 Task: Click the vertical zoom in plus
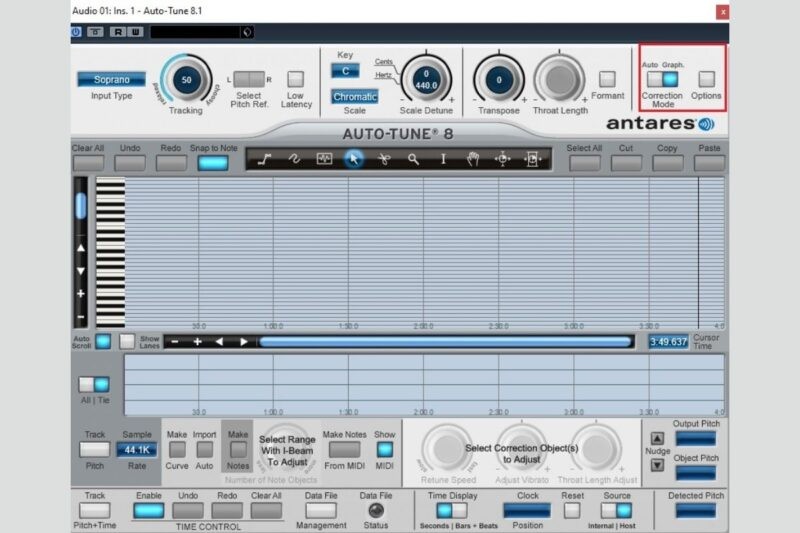click(x=81, y=294)
